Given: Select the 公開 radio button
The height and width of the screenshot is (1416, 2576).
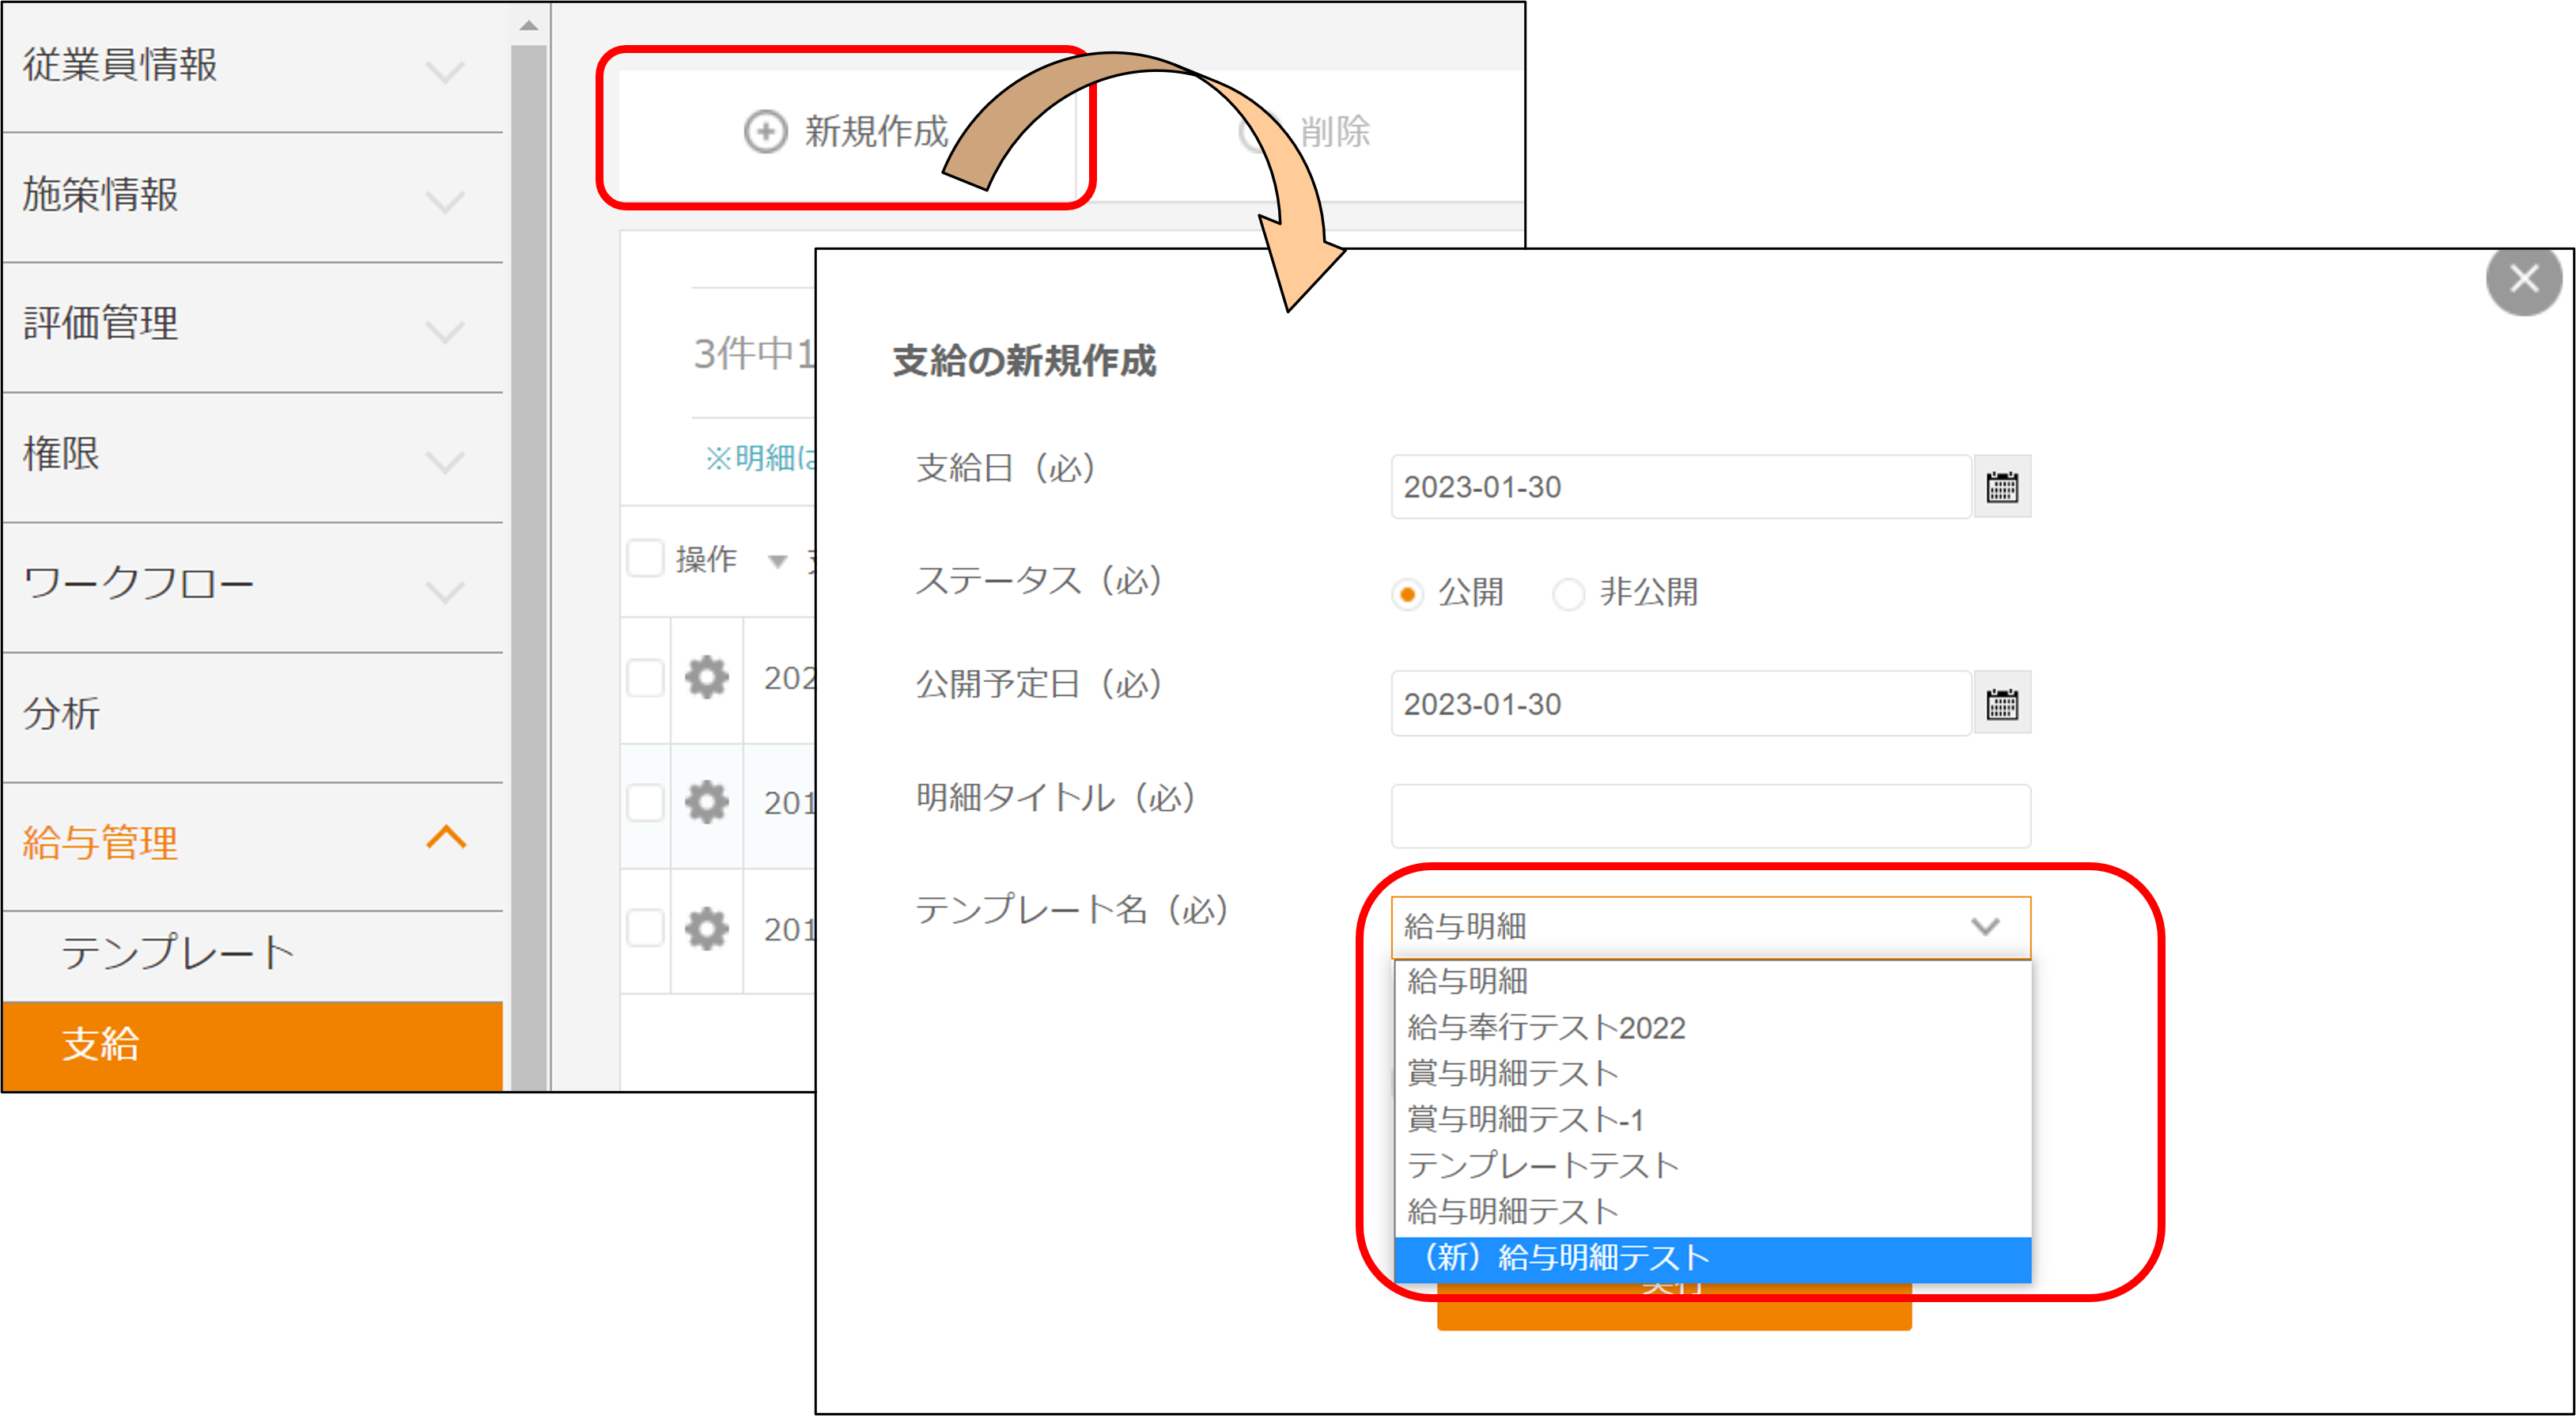Looking at the screenshot, I should [1407, 594].
